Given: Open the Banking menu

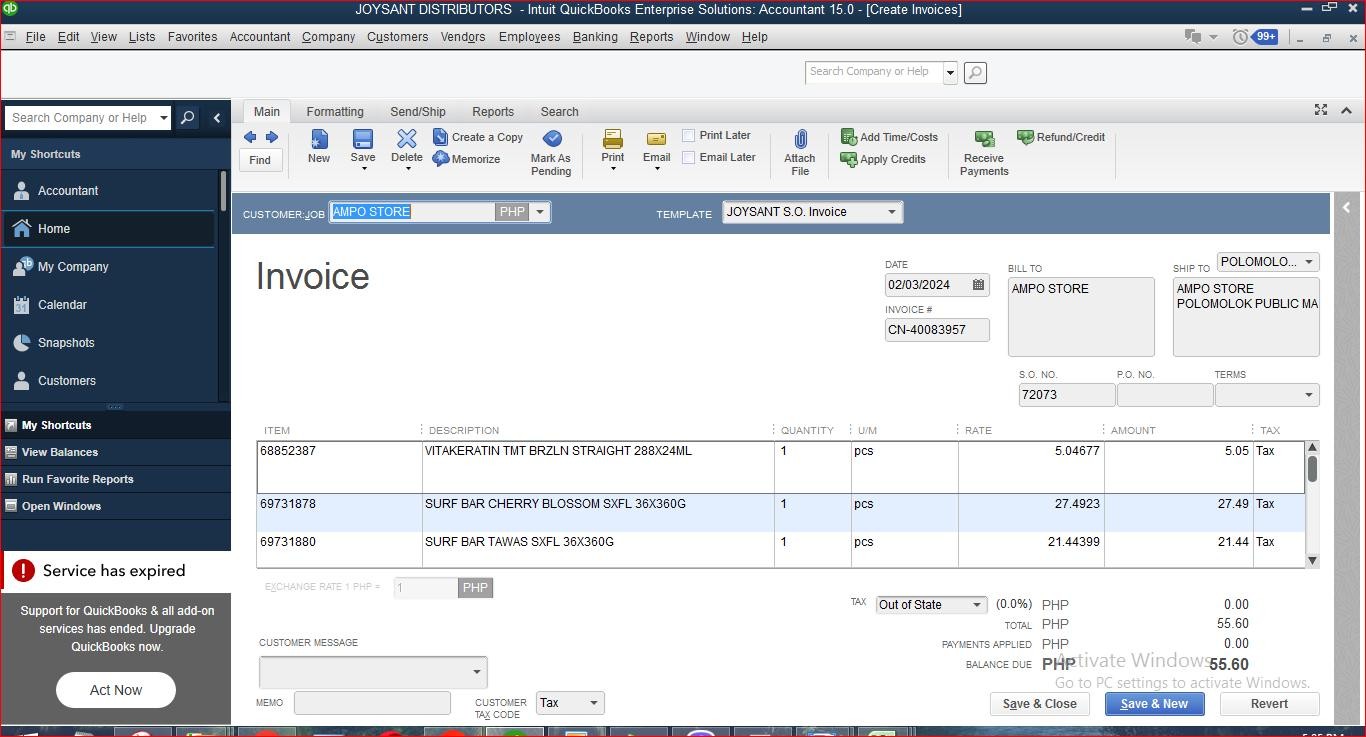Looking at the screenshot, I should (595, 37).
